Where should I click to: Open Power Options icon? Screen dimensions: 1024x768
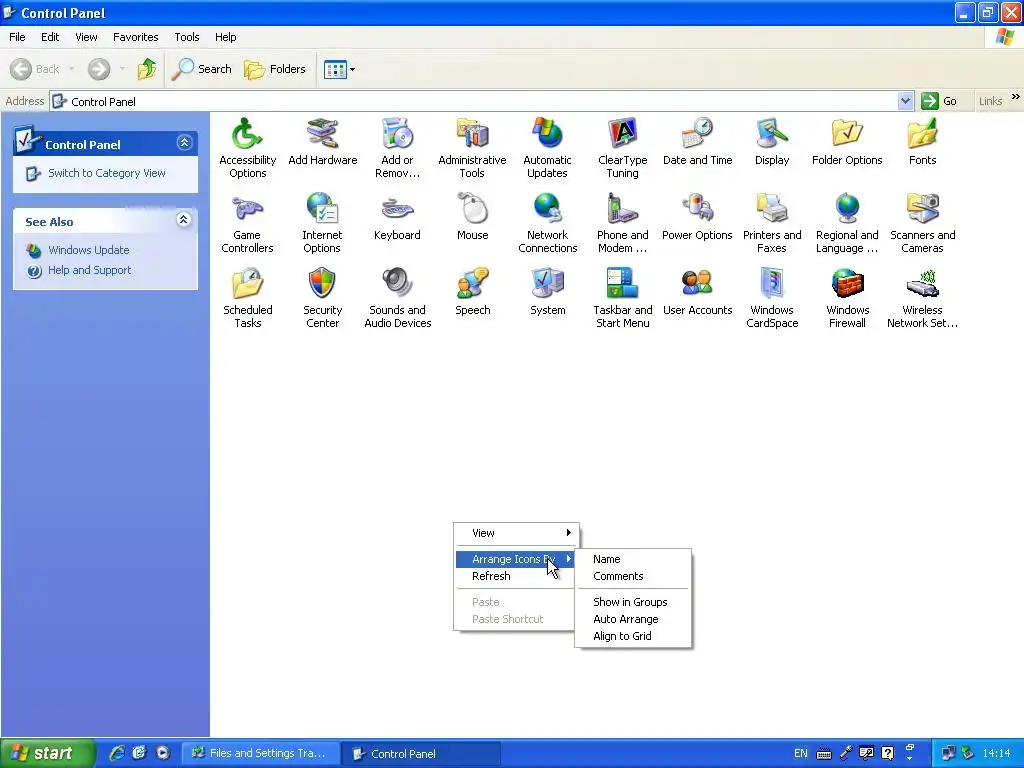tap(697, 209)
